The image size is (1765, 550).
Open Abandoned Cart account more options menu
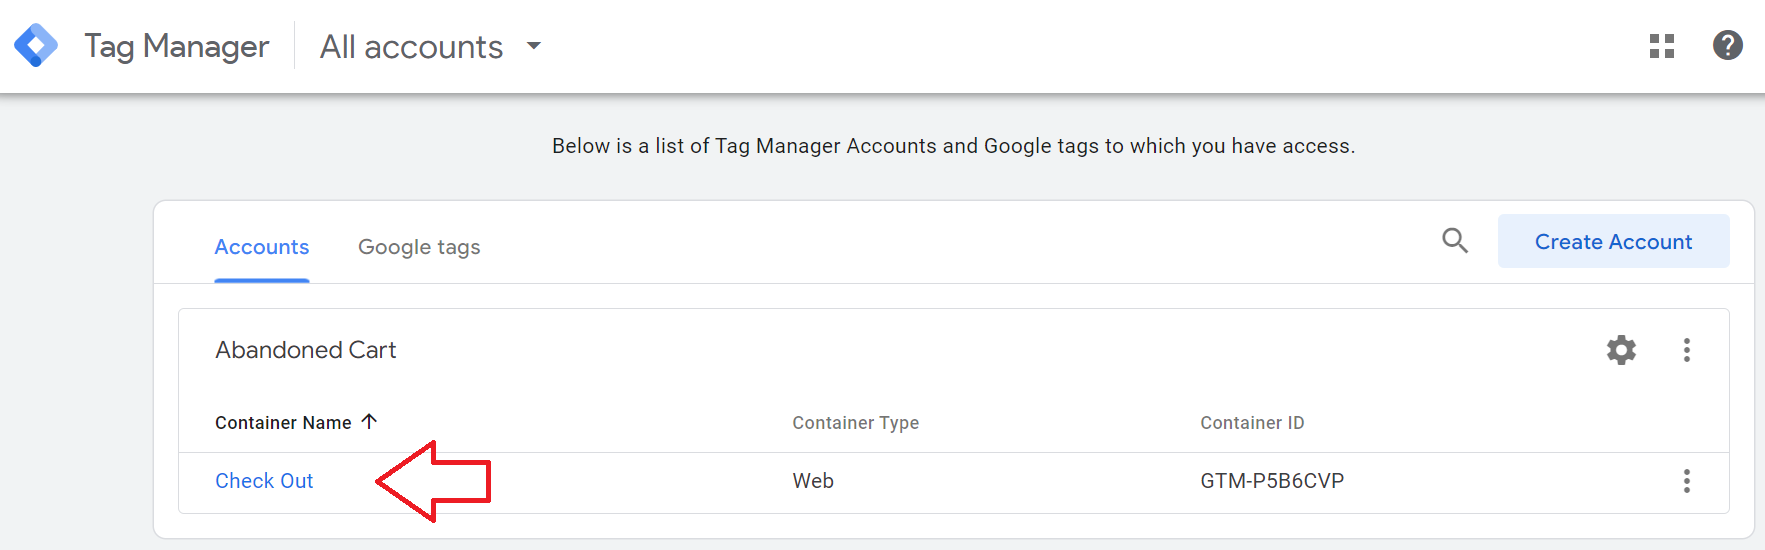(x=1687, y=350)
